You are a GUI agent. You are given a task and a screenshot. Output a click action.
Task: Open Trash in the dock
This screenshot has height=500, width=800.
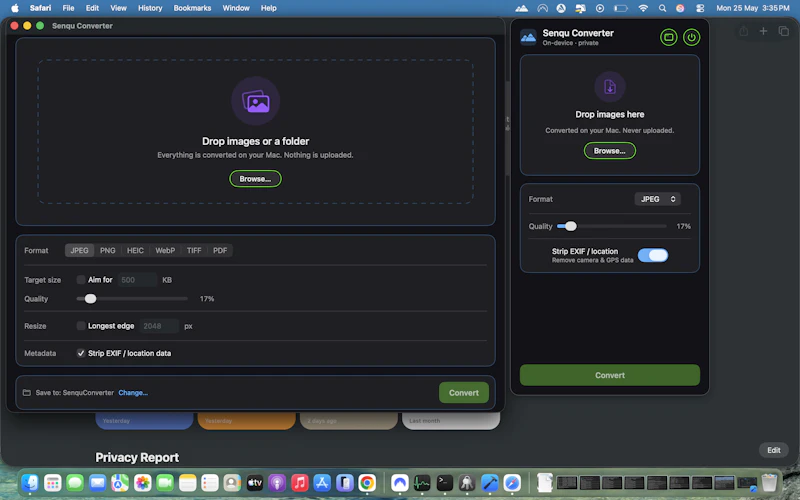click(x=769, y=482)
